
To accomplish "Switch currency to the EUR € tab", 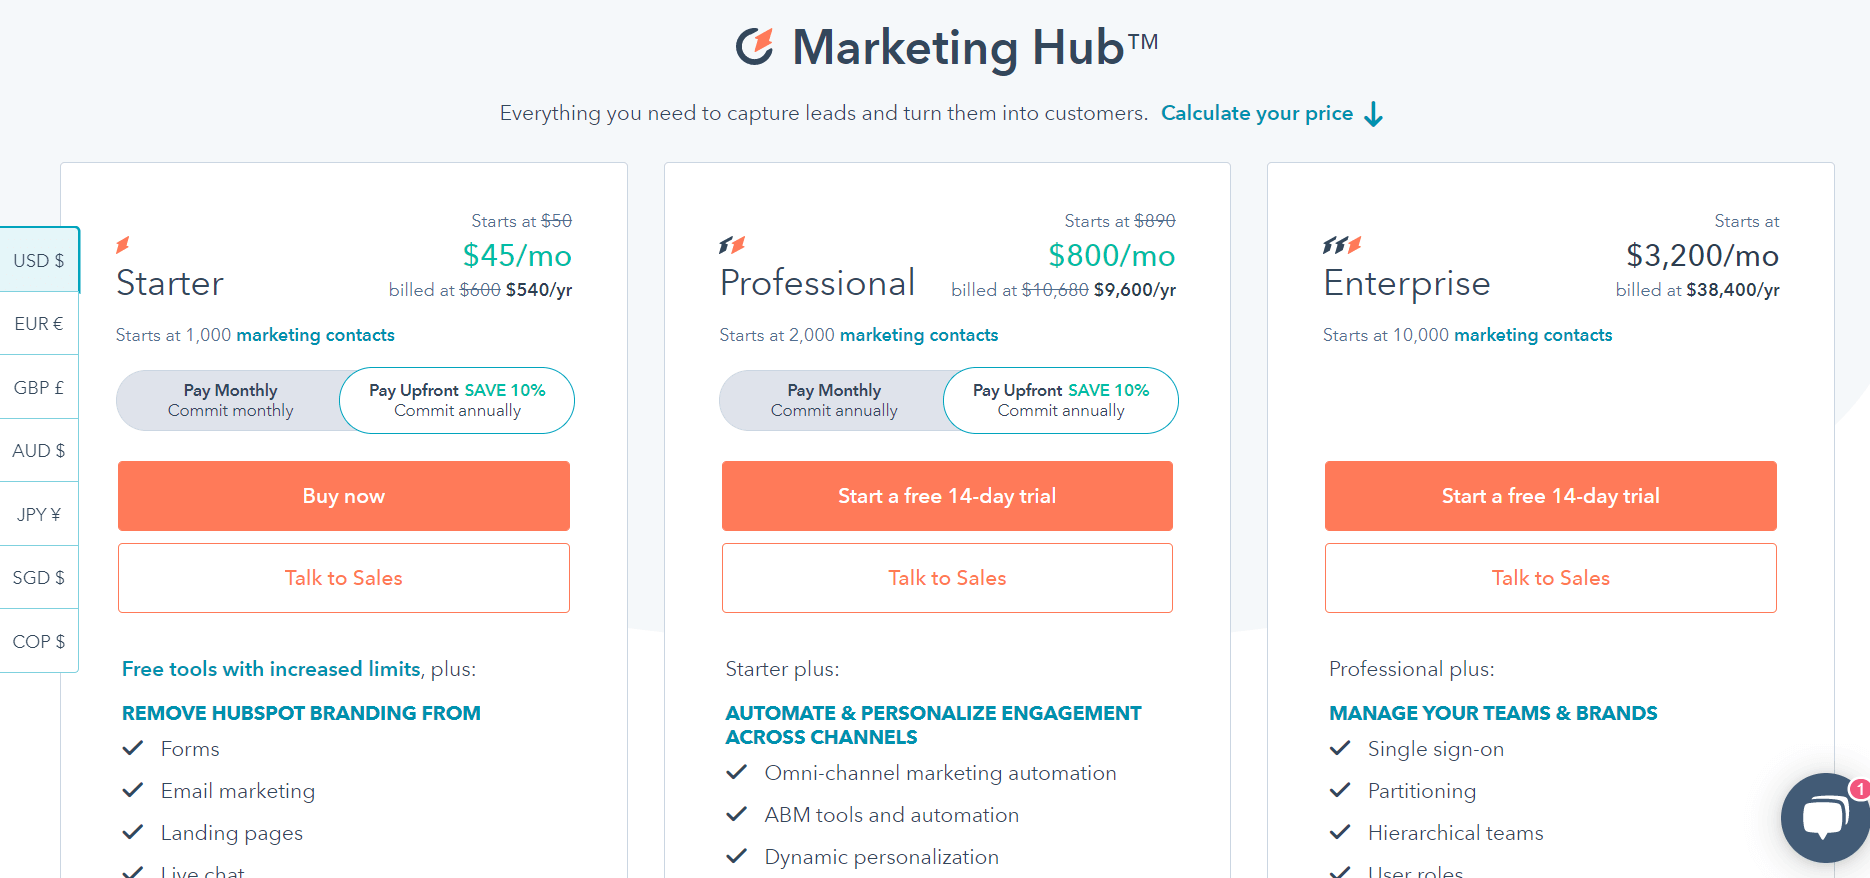I will pyautogui.click(x=39, y=324).
